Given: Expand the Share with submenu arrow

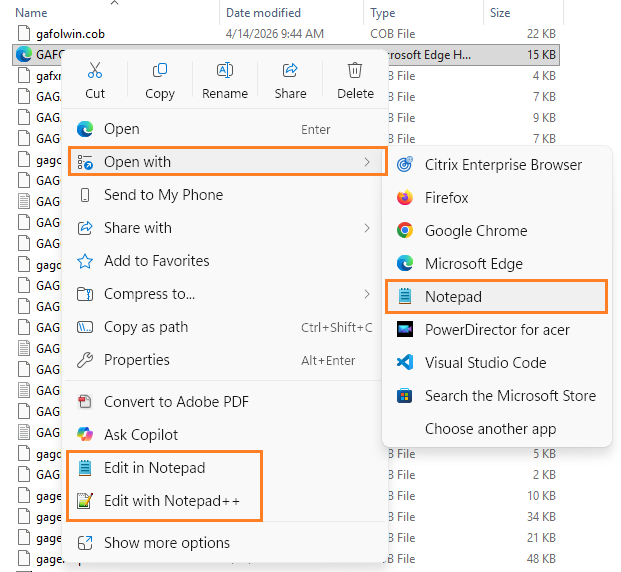Looking at the screenshot, I should point(367,228).
